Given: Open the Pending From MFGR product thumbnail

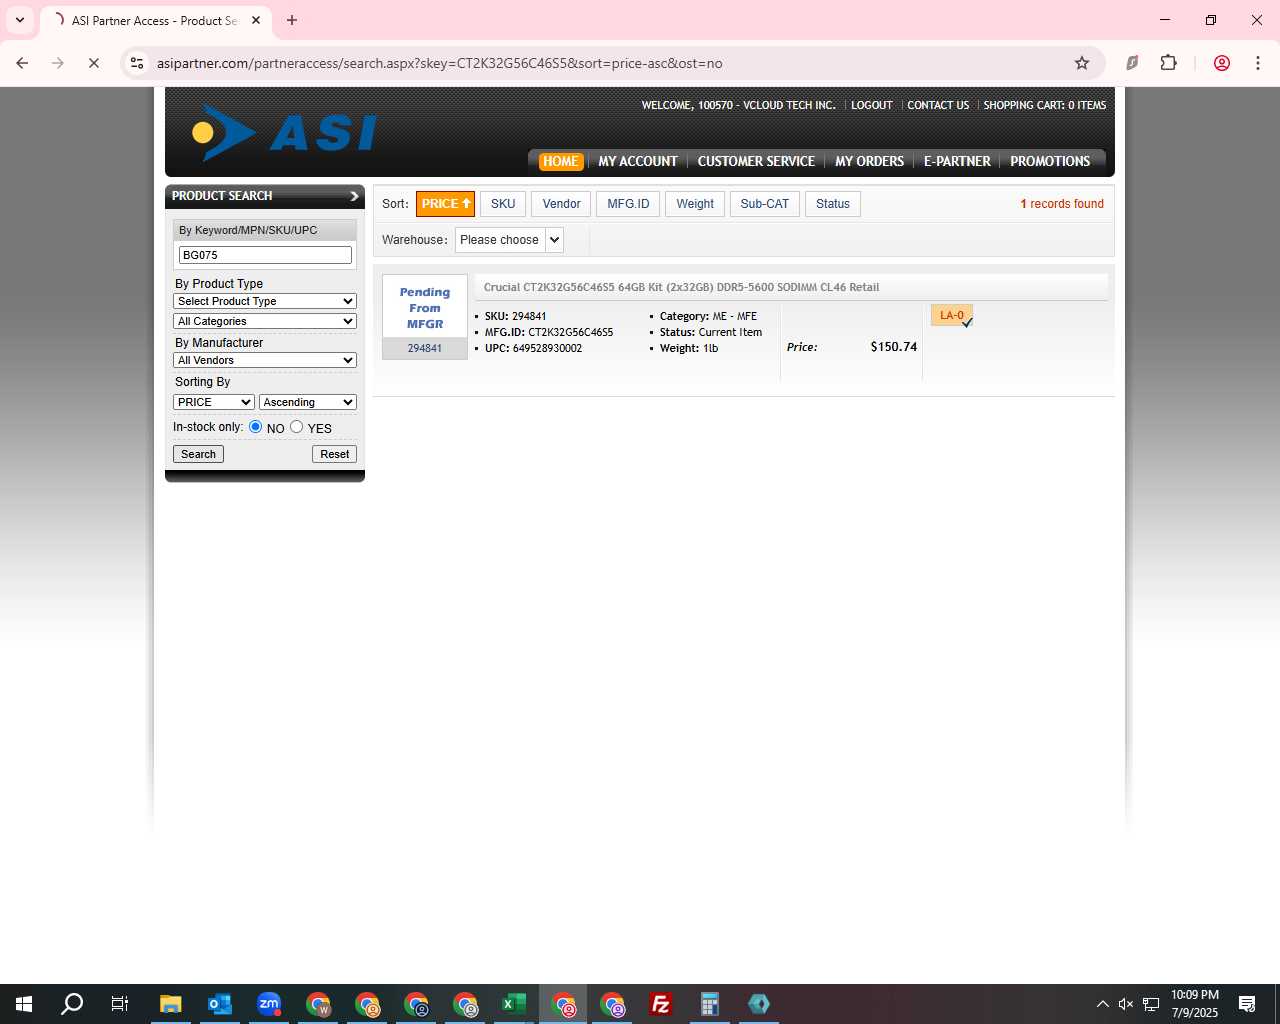Looking at the screenshot, I should [x=425, y=307].
